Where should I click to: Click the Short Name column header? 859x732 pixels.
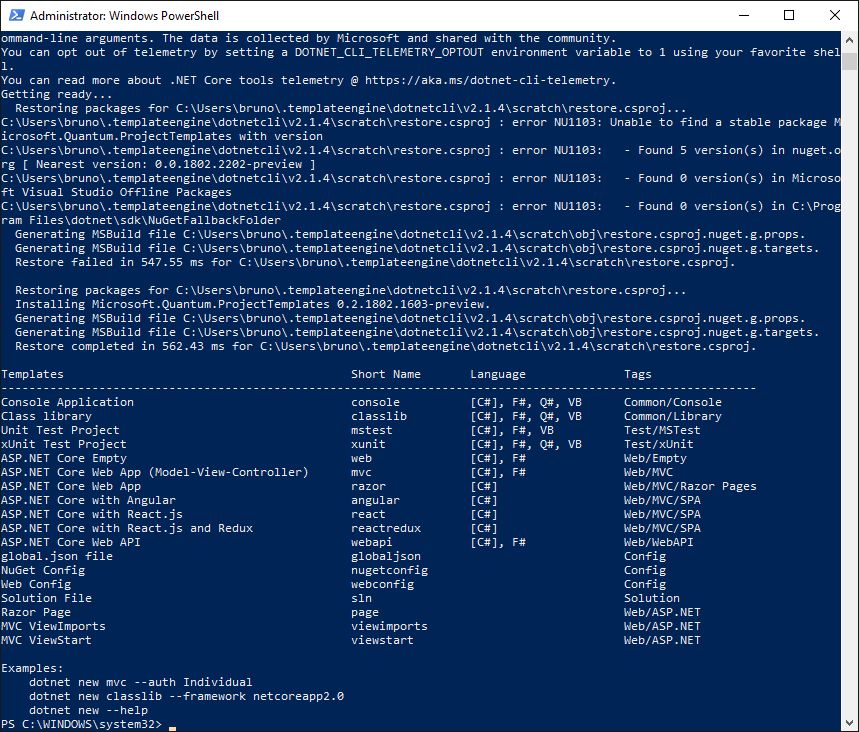(x=385, y=374)
